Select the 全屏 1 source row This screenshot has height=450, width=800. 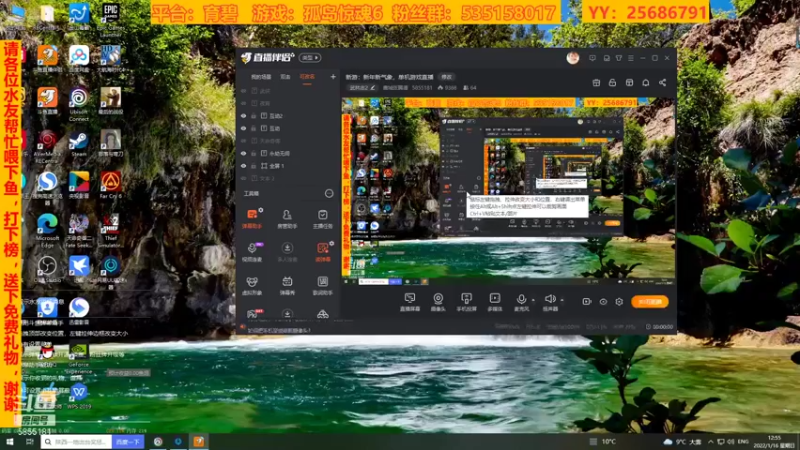[288, 166]
